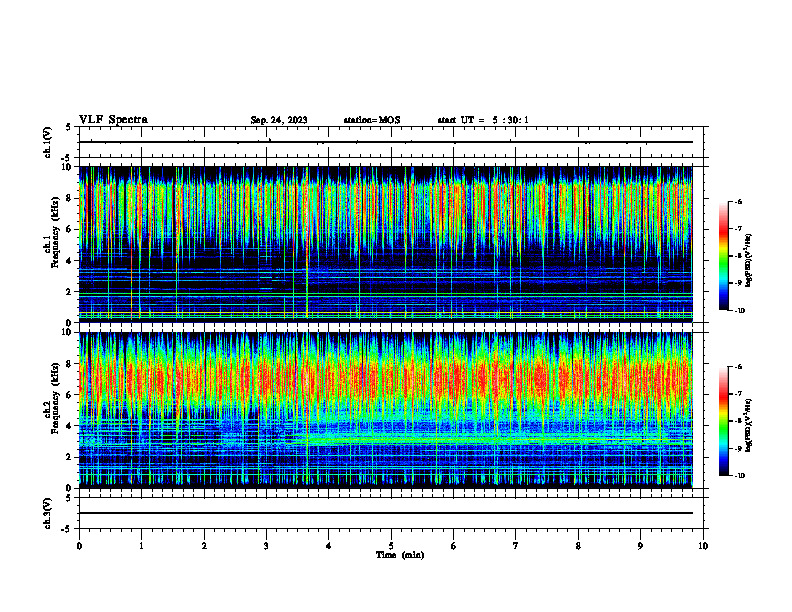Click the "-6" label on ch.1 color bar
Screen dimensions: 792x612
pos(738,202)
